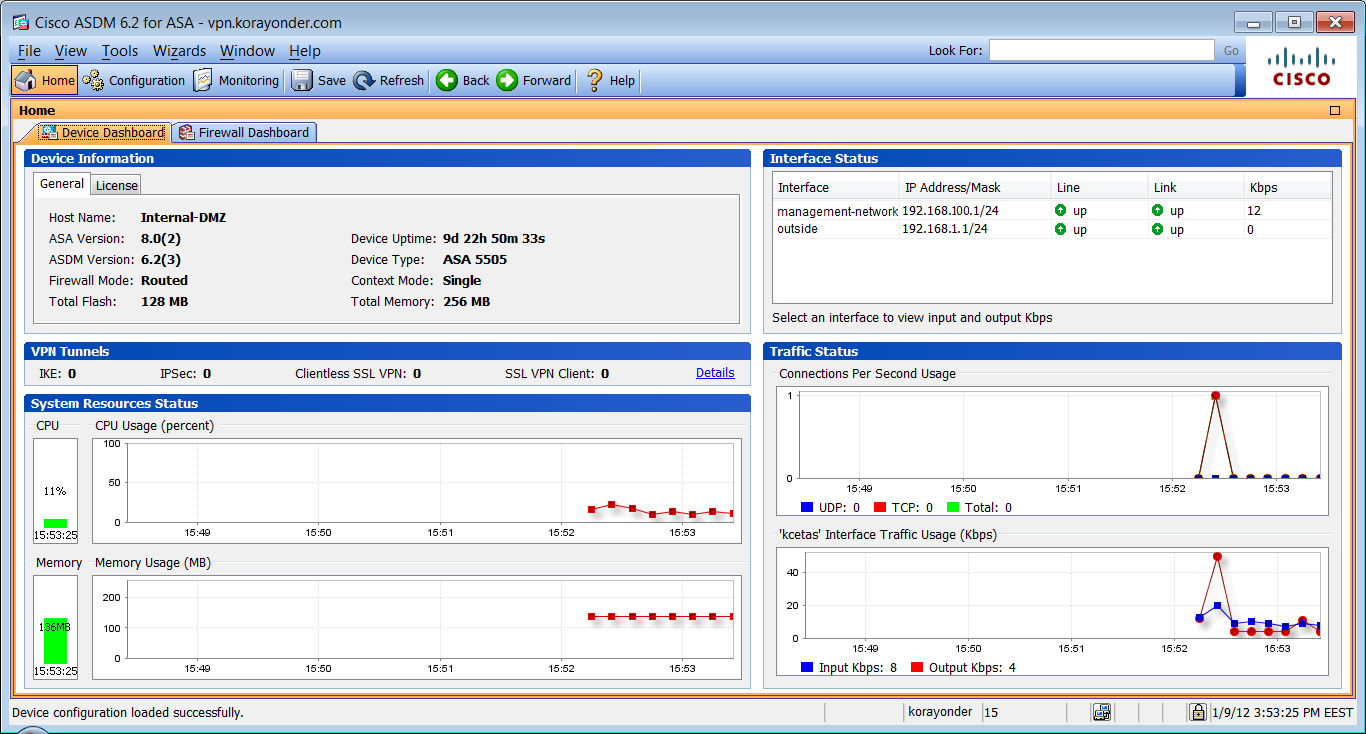
Task: Switch to Firewall Dashboard tab
Action: pyautogui.click(x=244, y=132)
